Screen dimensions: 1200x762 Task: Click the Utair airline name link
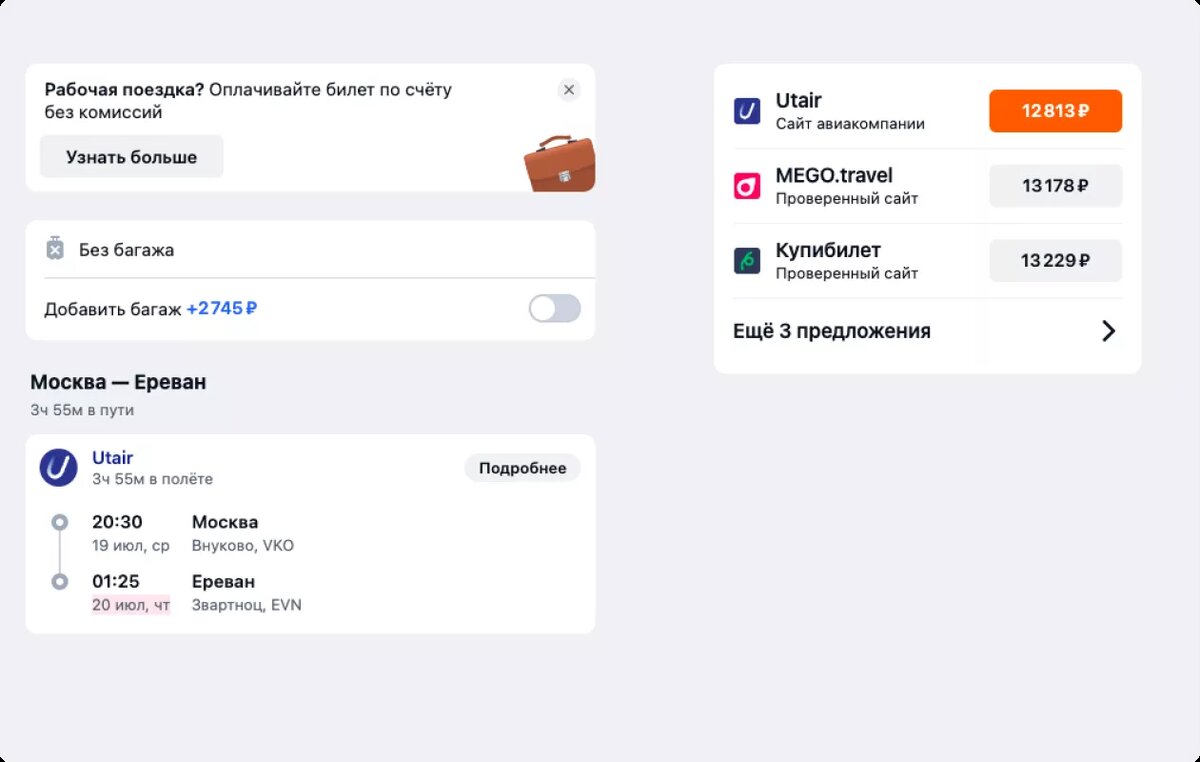(x=113, y=458)
